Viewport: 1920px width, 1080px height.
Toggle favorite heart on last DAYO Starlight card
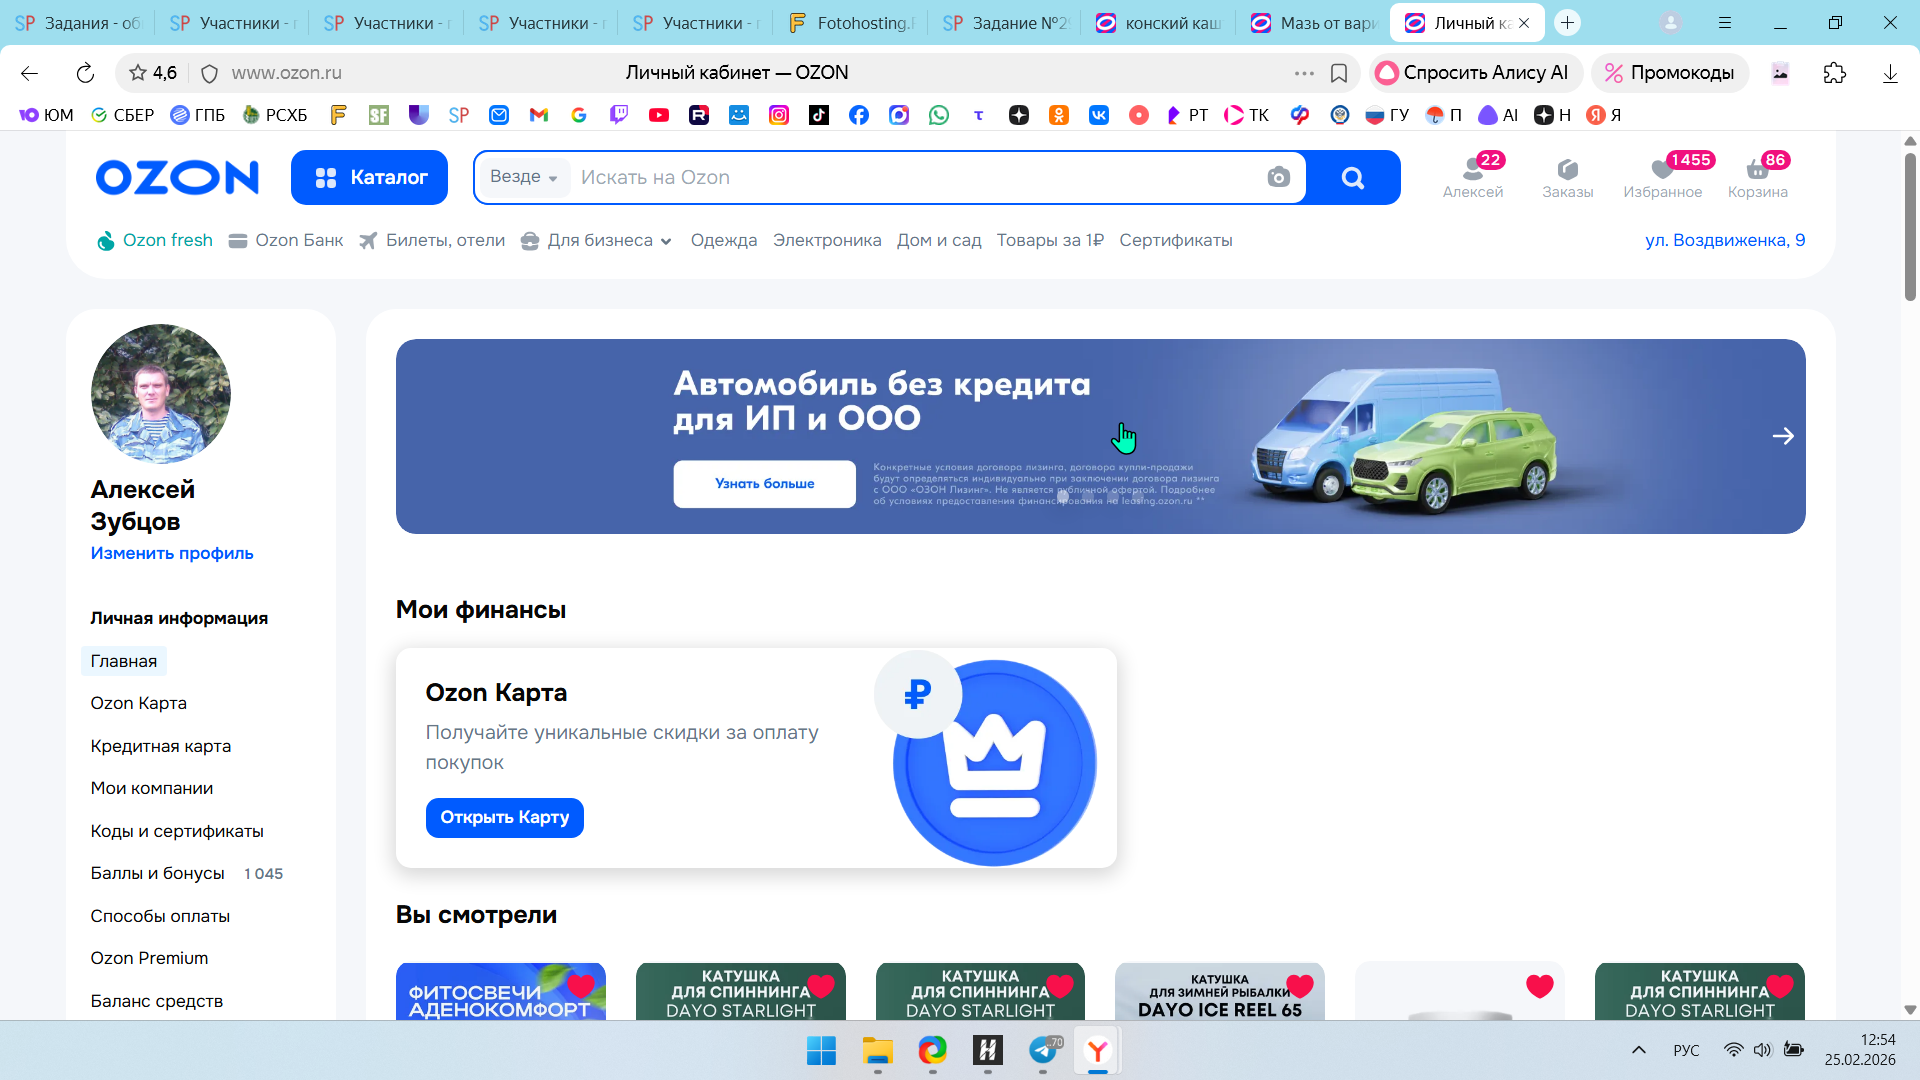point(1780,986)
